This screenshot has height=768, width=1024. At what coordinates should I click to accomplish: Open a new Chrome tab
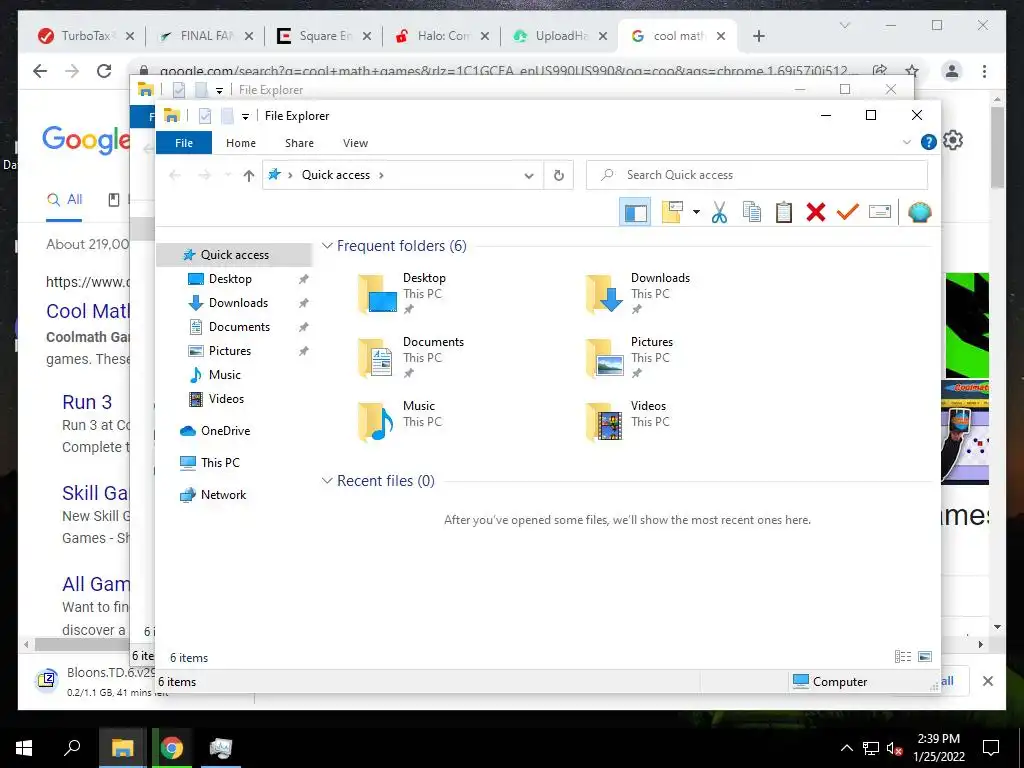coord(758,36)
